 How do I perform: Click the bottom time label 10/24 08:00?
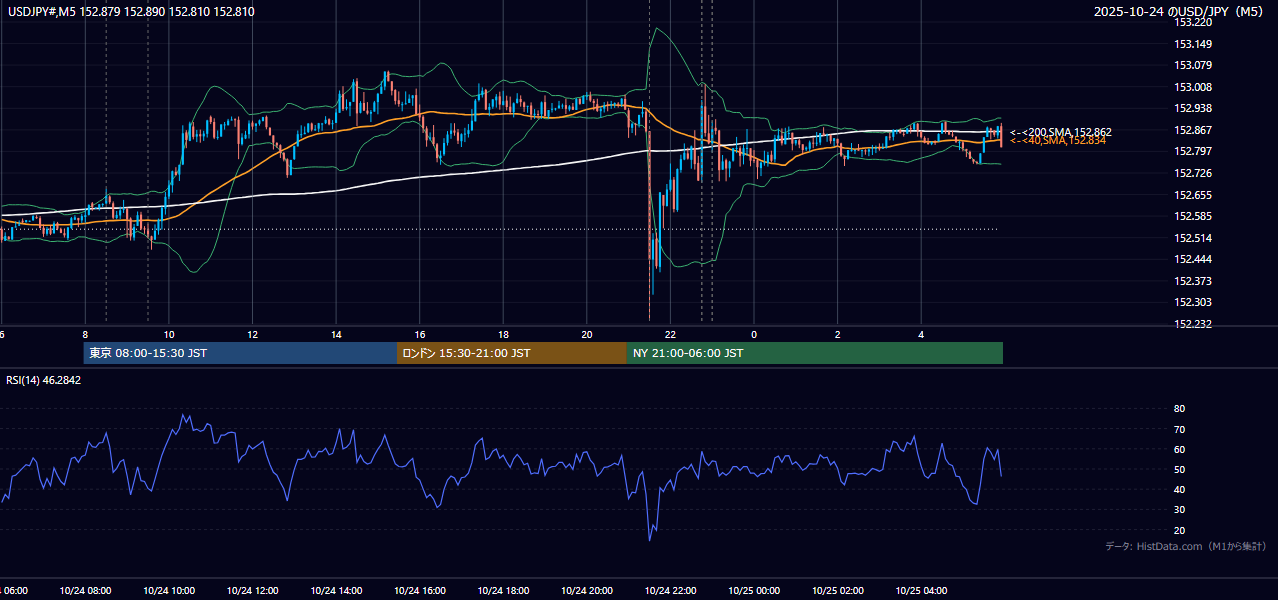85,591
